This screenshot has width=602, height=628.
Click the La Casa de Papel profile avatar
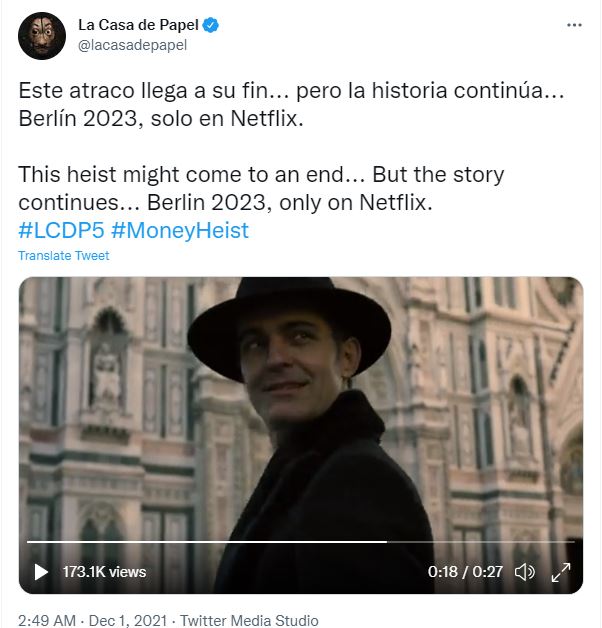(41, 36)
